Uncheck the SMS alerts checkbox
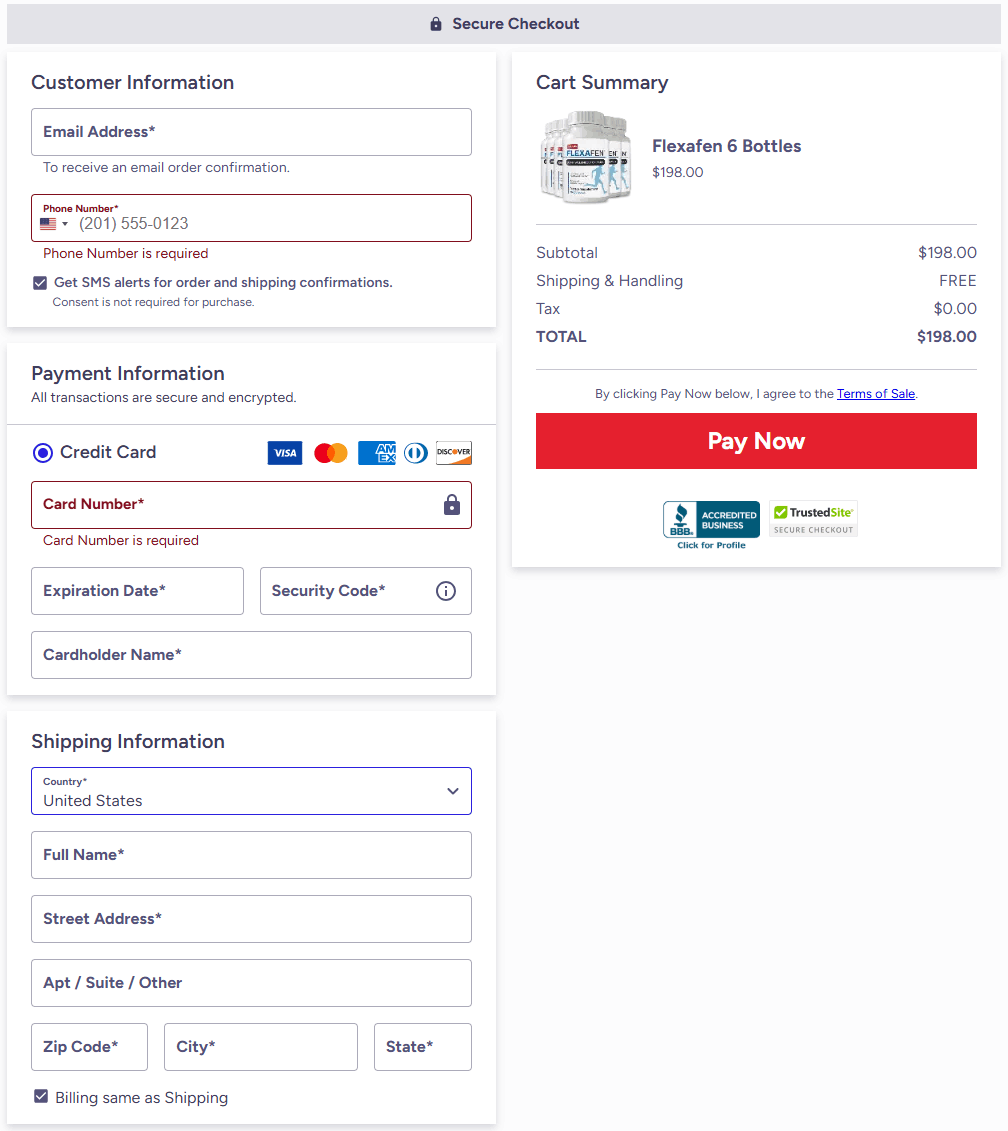This screenshot has width=1008, height=1131. (40, 283)
